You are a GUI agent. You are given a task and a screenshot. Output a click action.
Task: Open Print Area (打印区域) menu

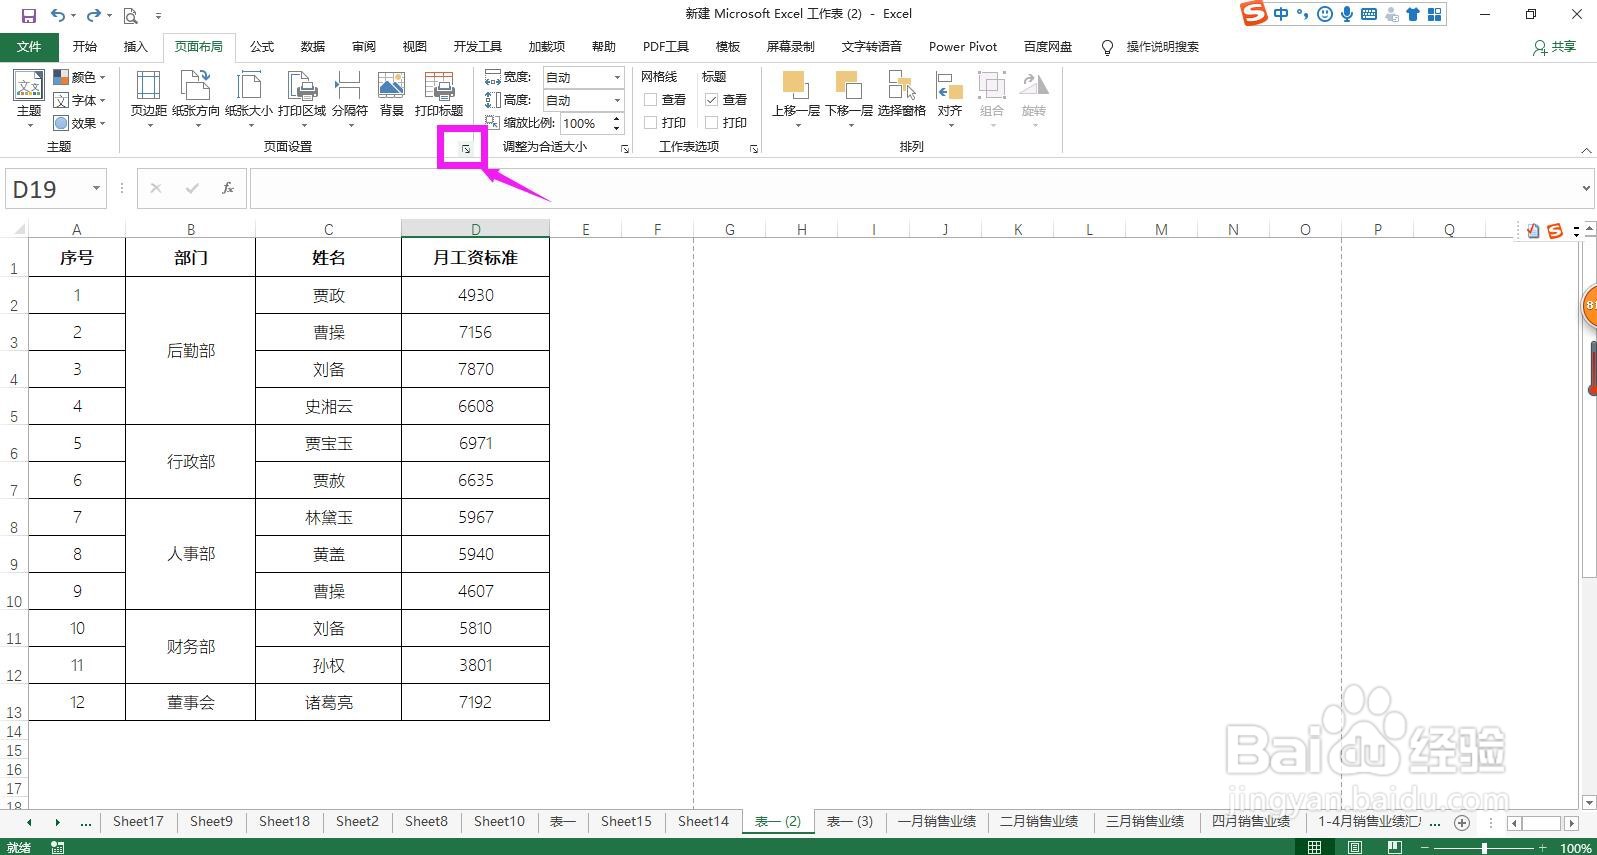[x=301, y=98]
